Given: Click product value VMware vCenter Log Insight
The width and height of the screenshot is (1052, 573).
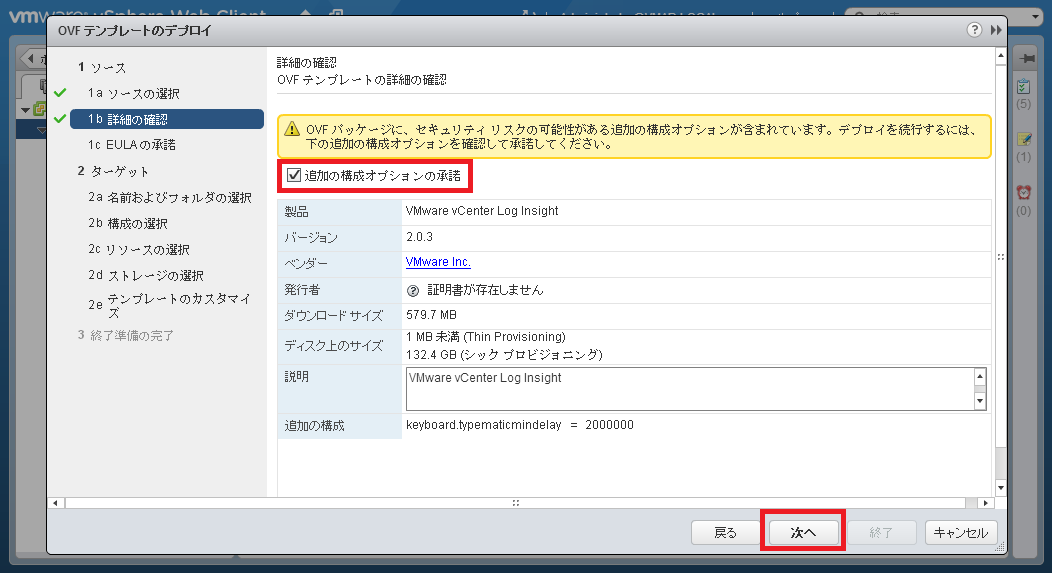Looking at the screenshot, I should click(482, 211).
